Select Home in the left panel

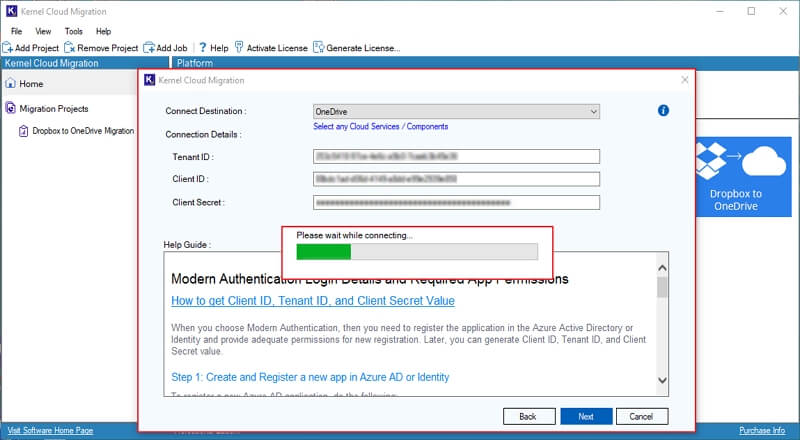click(x=31, y=84)
